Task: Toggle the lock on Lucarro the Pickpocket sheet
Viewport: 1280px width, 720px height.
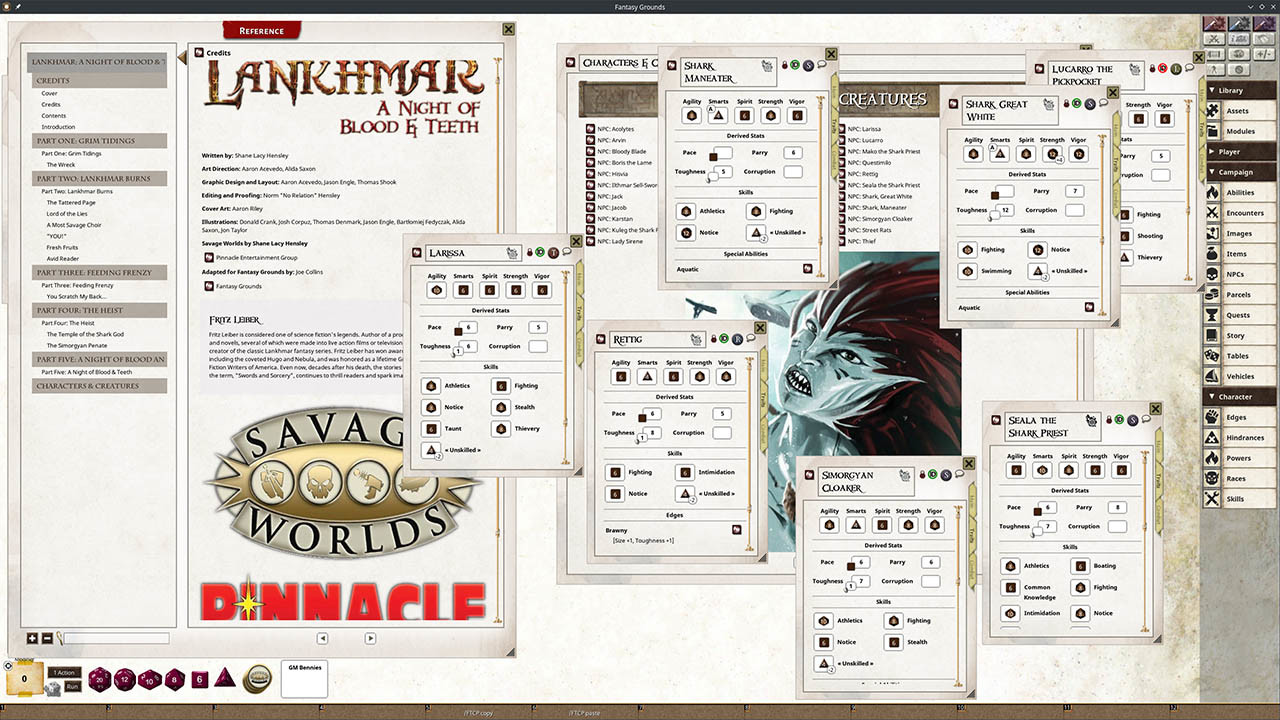Action: (x=1152, y=68)
